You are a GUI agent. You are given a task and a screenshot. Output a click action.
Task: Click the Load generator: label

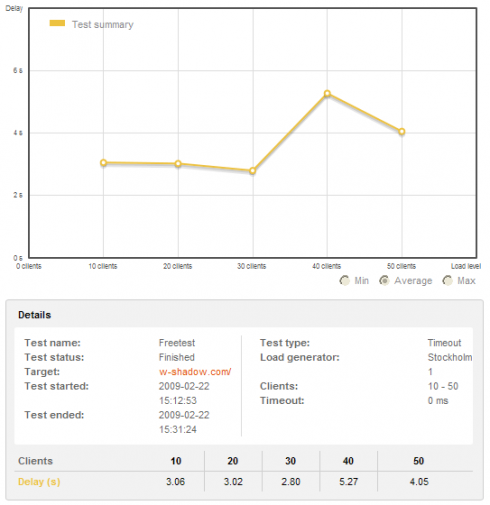300,357
